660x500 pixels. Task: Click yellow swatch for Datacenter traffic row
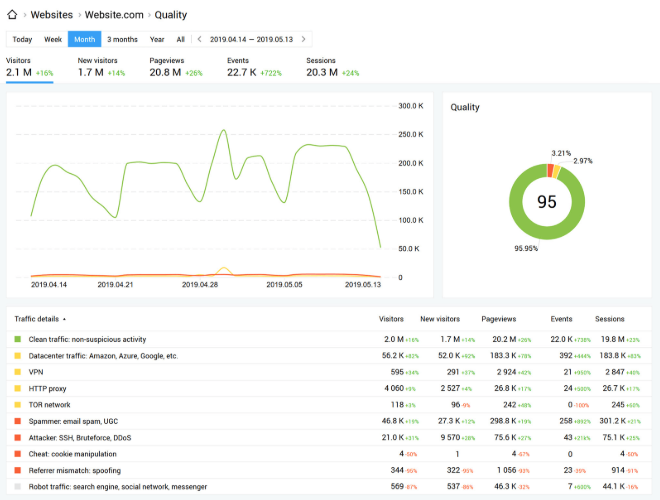[18, 356]
